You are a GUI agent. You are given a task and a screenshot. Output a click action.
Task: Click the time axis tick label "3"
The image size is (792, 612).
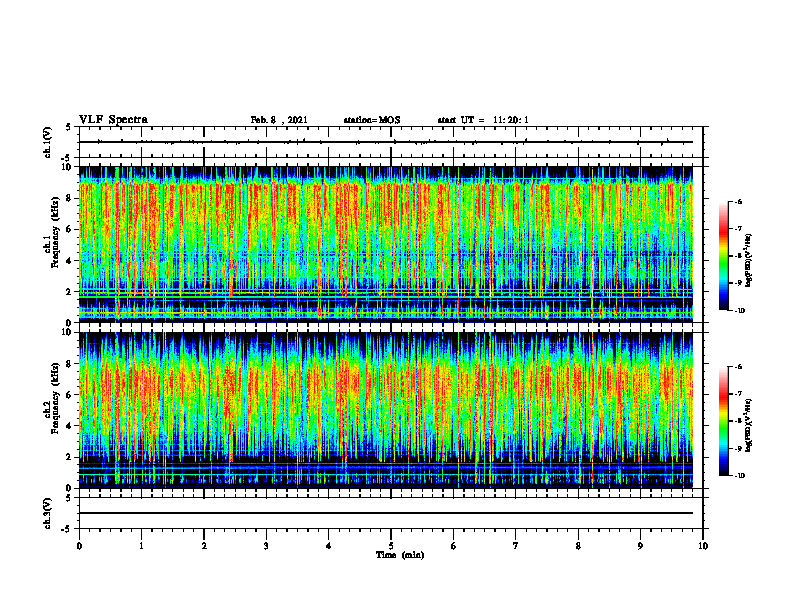pos(266,546)
